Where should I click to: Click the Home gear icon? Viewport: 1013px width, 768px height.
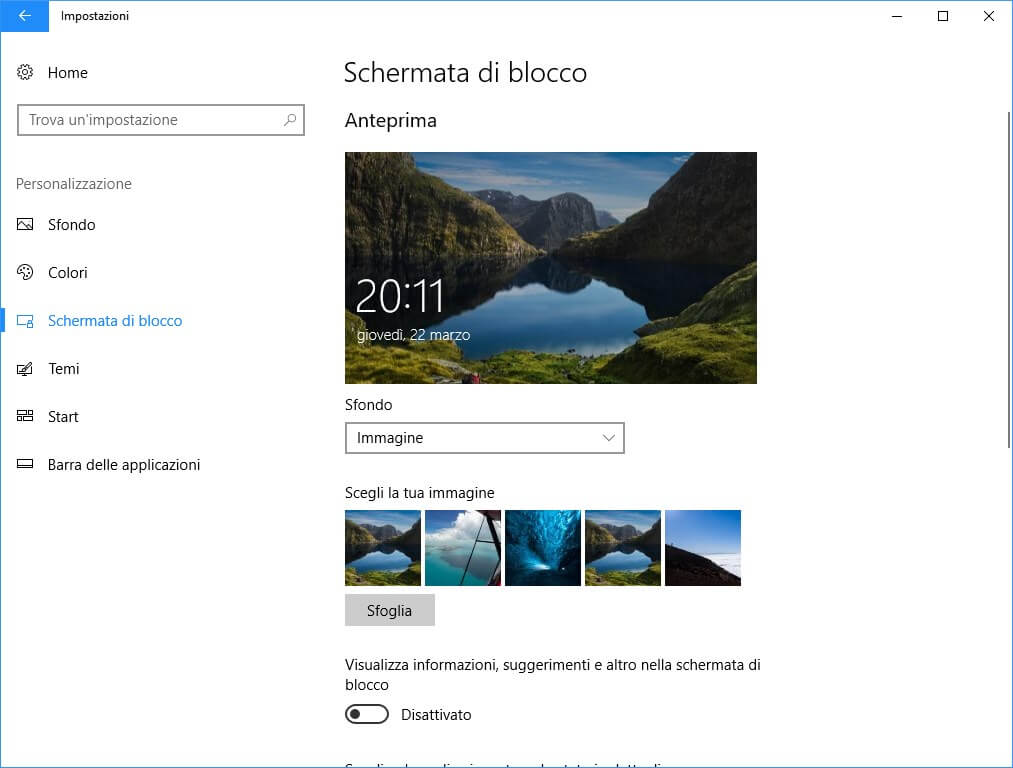click(26, 73)
